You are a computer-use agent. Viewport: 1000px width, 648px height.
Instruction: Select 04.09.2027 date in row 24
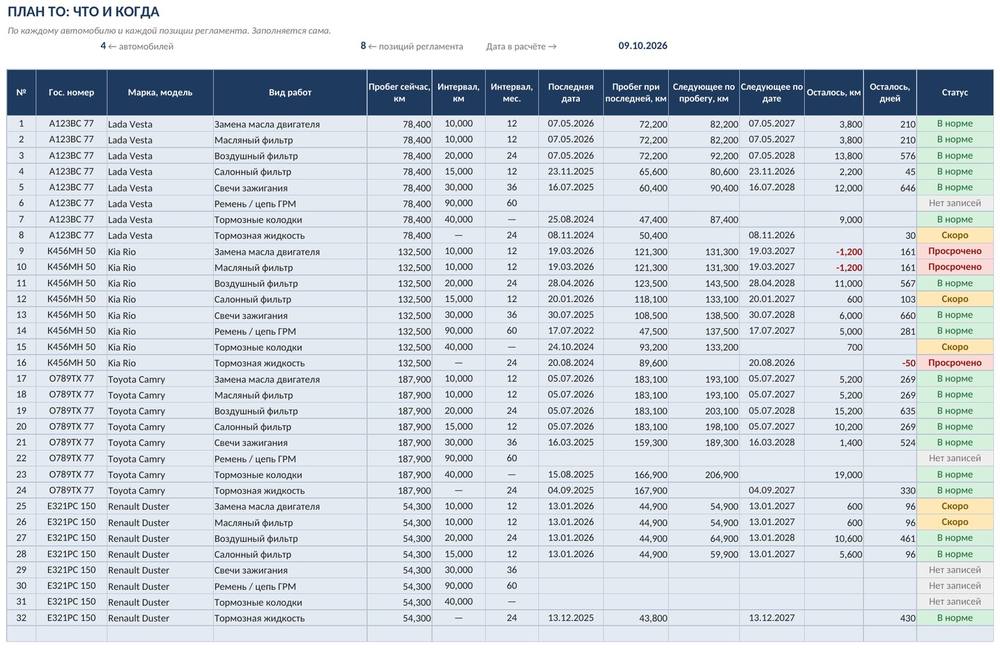tap(772, 490)
